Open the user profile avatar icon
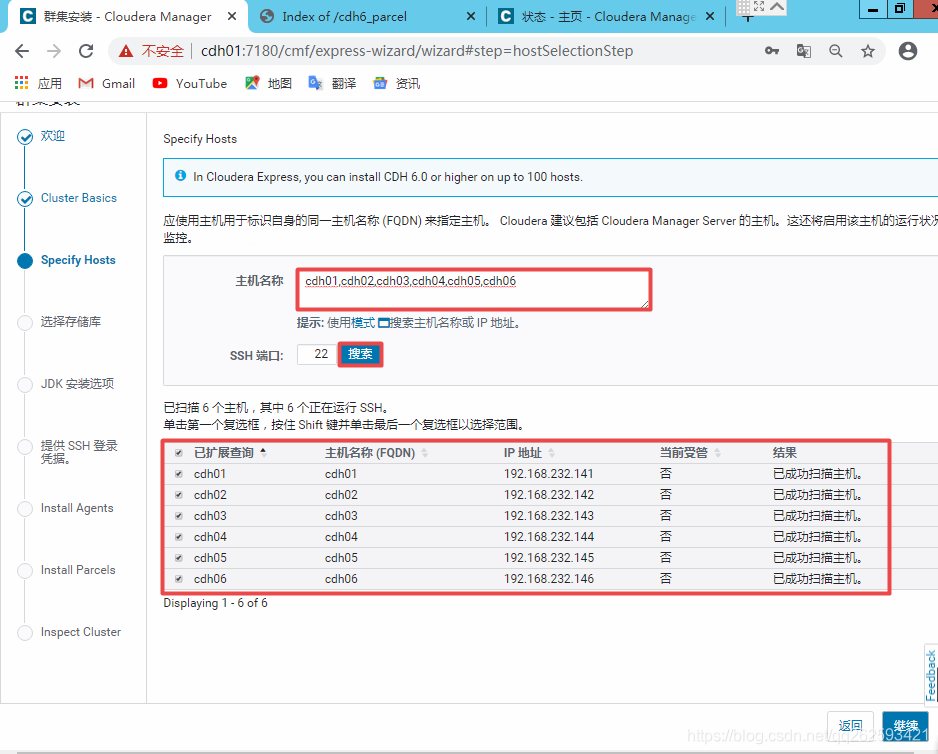The height and width of the screenshot is (754, 938). pyautogui.click(x=907, y=51)
